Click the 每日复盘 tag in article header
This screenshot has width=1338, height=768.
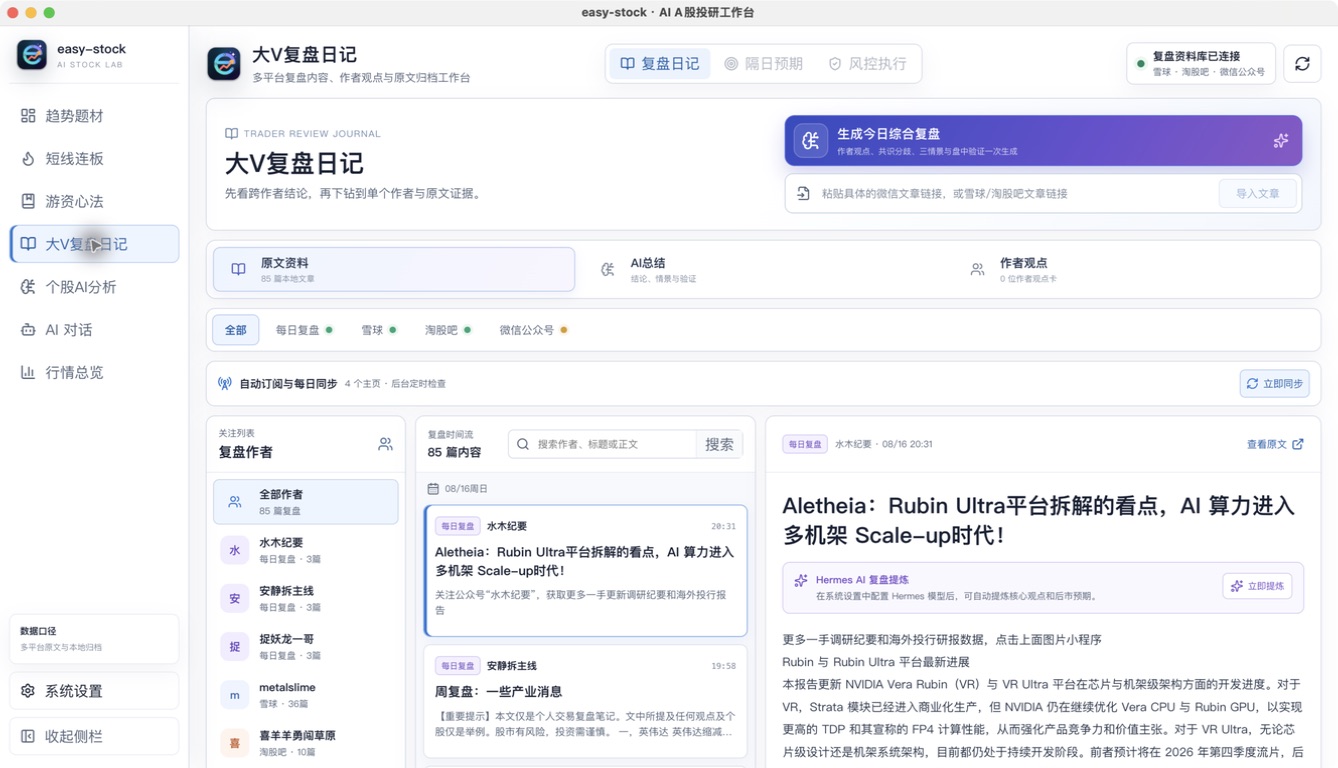click(x=805, y=444)
